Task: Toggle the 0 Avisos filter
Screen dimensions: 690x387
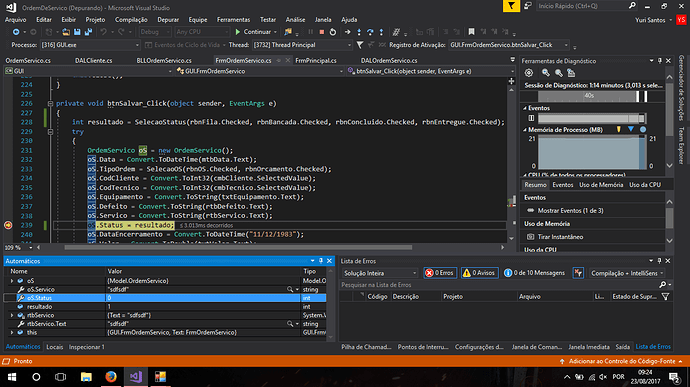Action: pyautogui.click(x=480, y=273)
